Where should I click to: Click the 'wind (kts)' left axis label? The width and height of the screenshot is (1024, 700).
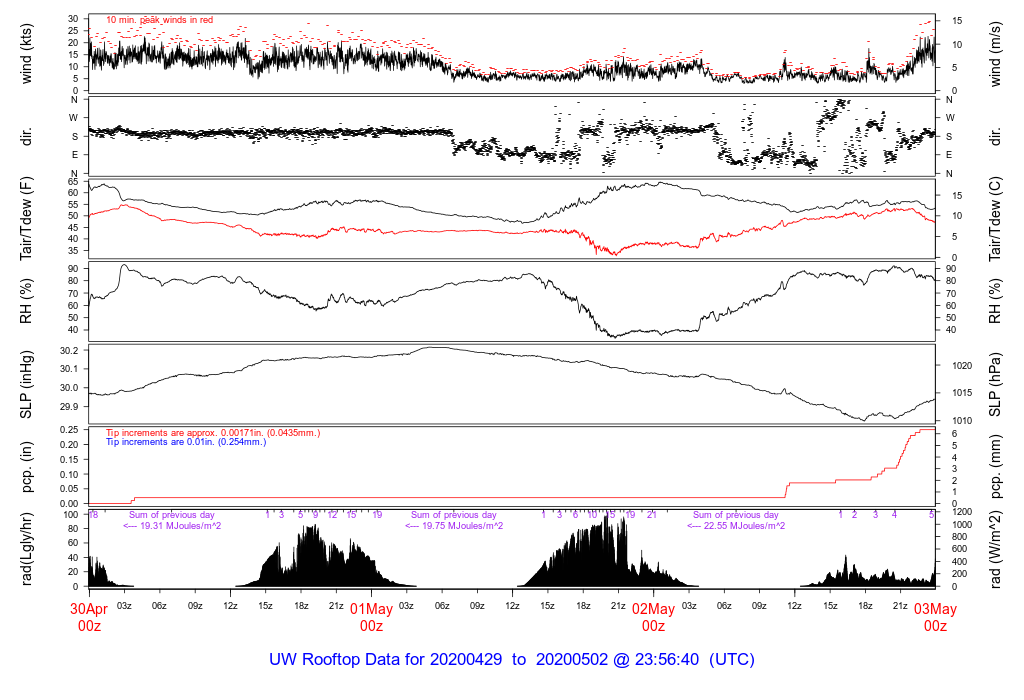[26, 54]
